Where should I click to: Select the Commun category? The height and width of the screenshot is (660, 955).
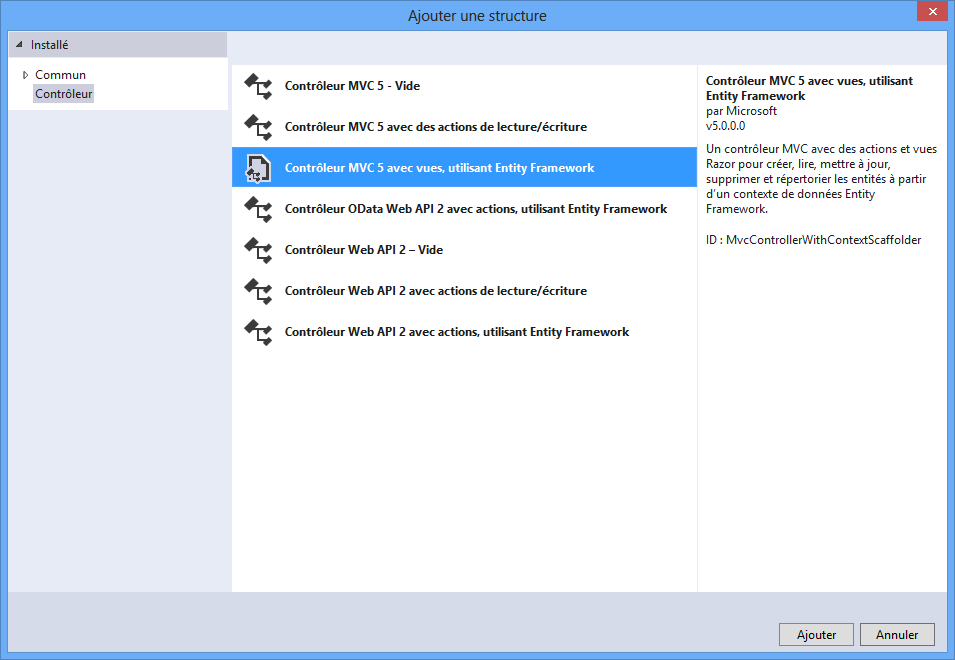tap(60, 75)
